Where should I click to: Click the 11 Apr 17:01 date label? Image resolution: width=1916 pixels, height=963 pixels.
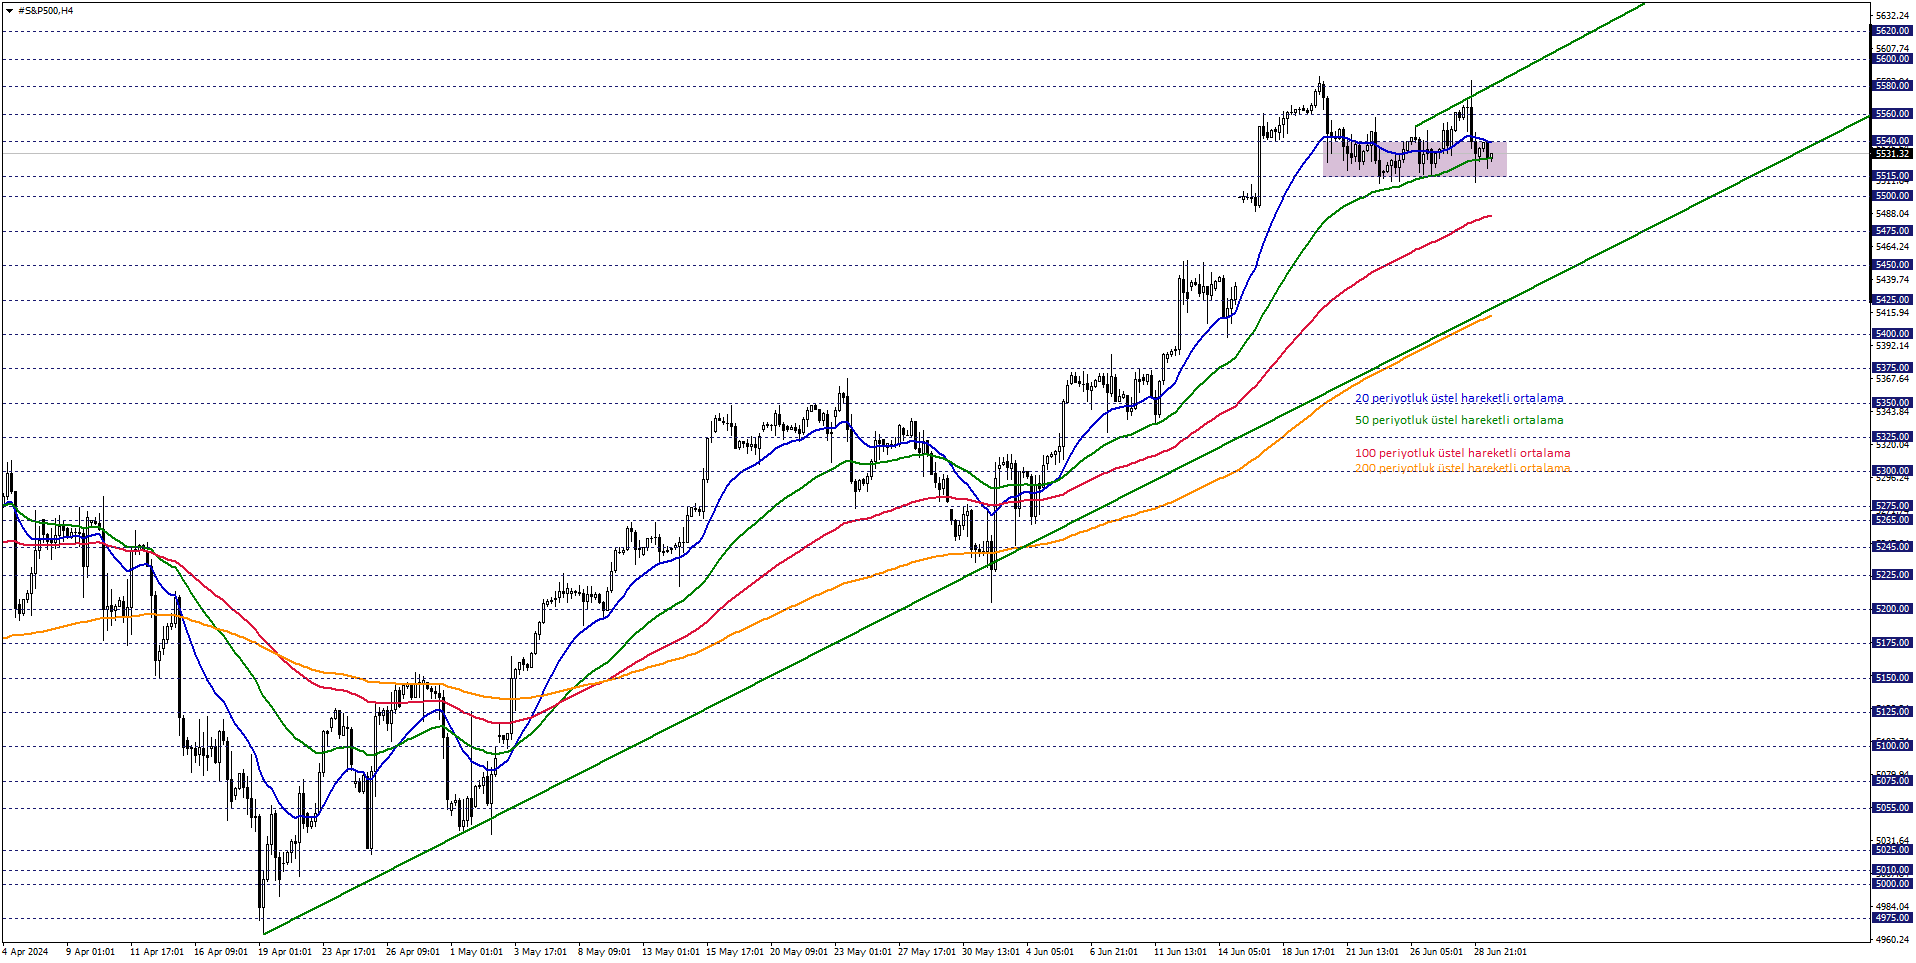157,952
